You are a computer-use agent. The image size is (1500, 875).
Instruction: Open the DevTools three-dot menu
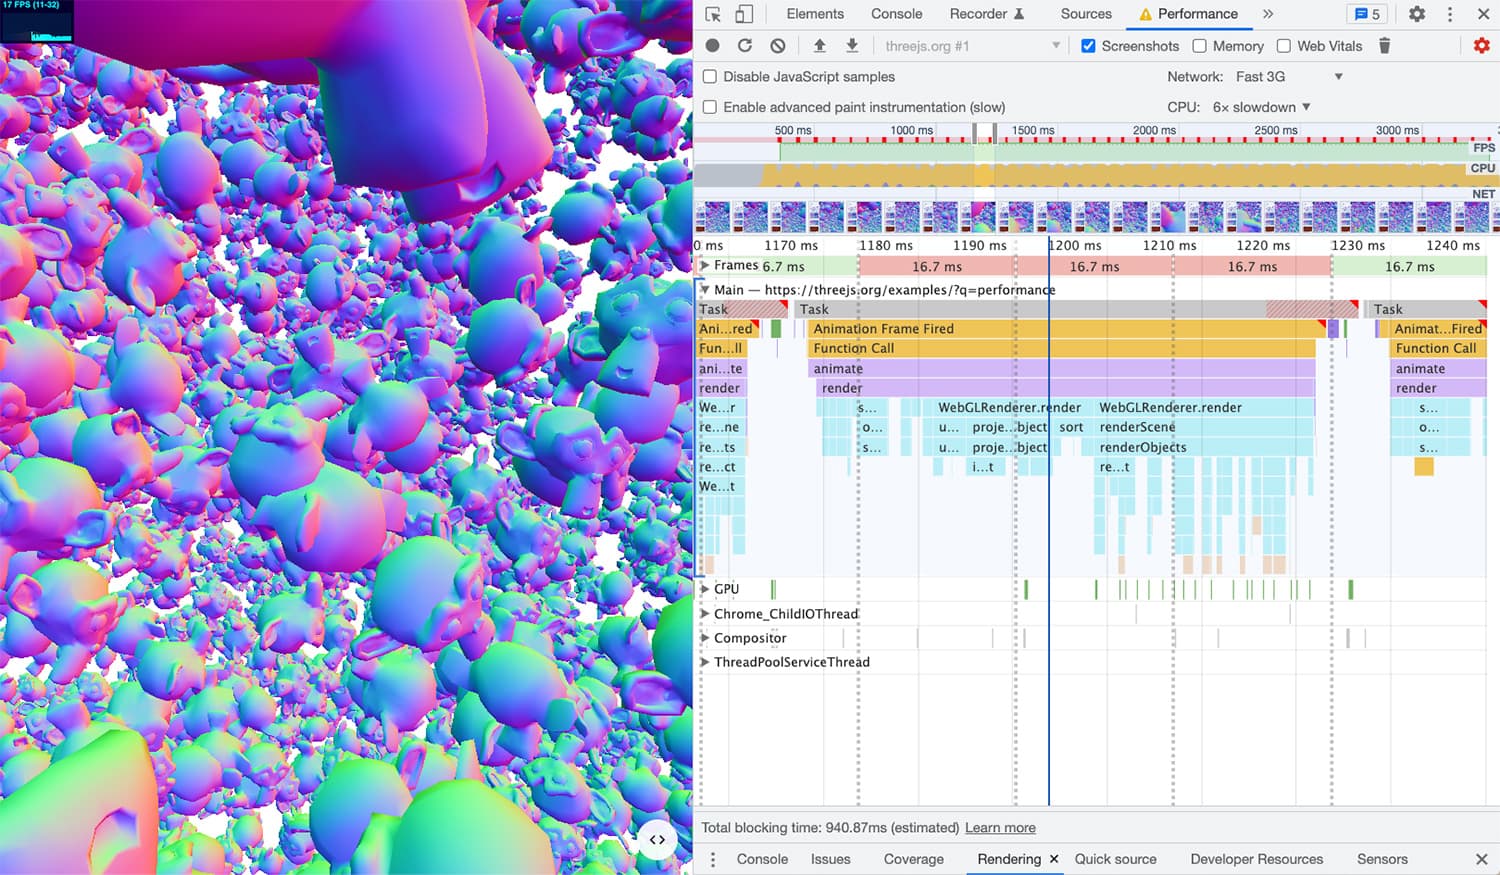coord(1450,14)
